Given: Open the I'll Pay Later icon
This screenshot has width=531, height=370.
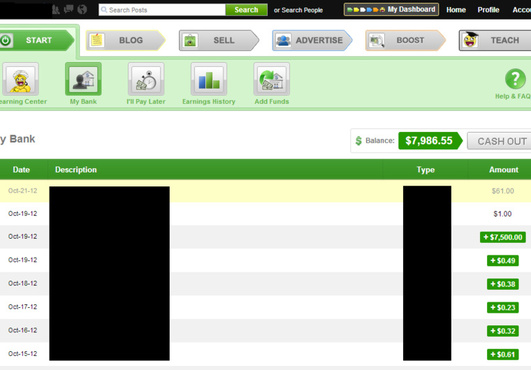Looking at the screenshot, I should pos(146,79).
